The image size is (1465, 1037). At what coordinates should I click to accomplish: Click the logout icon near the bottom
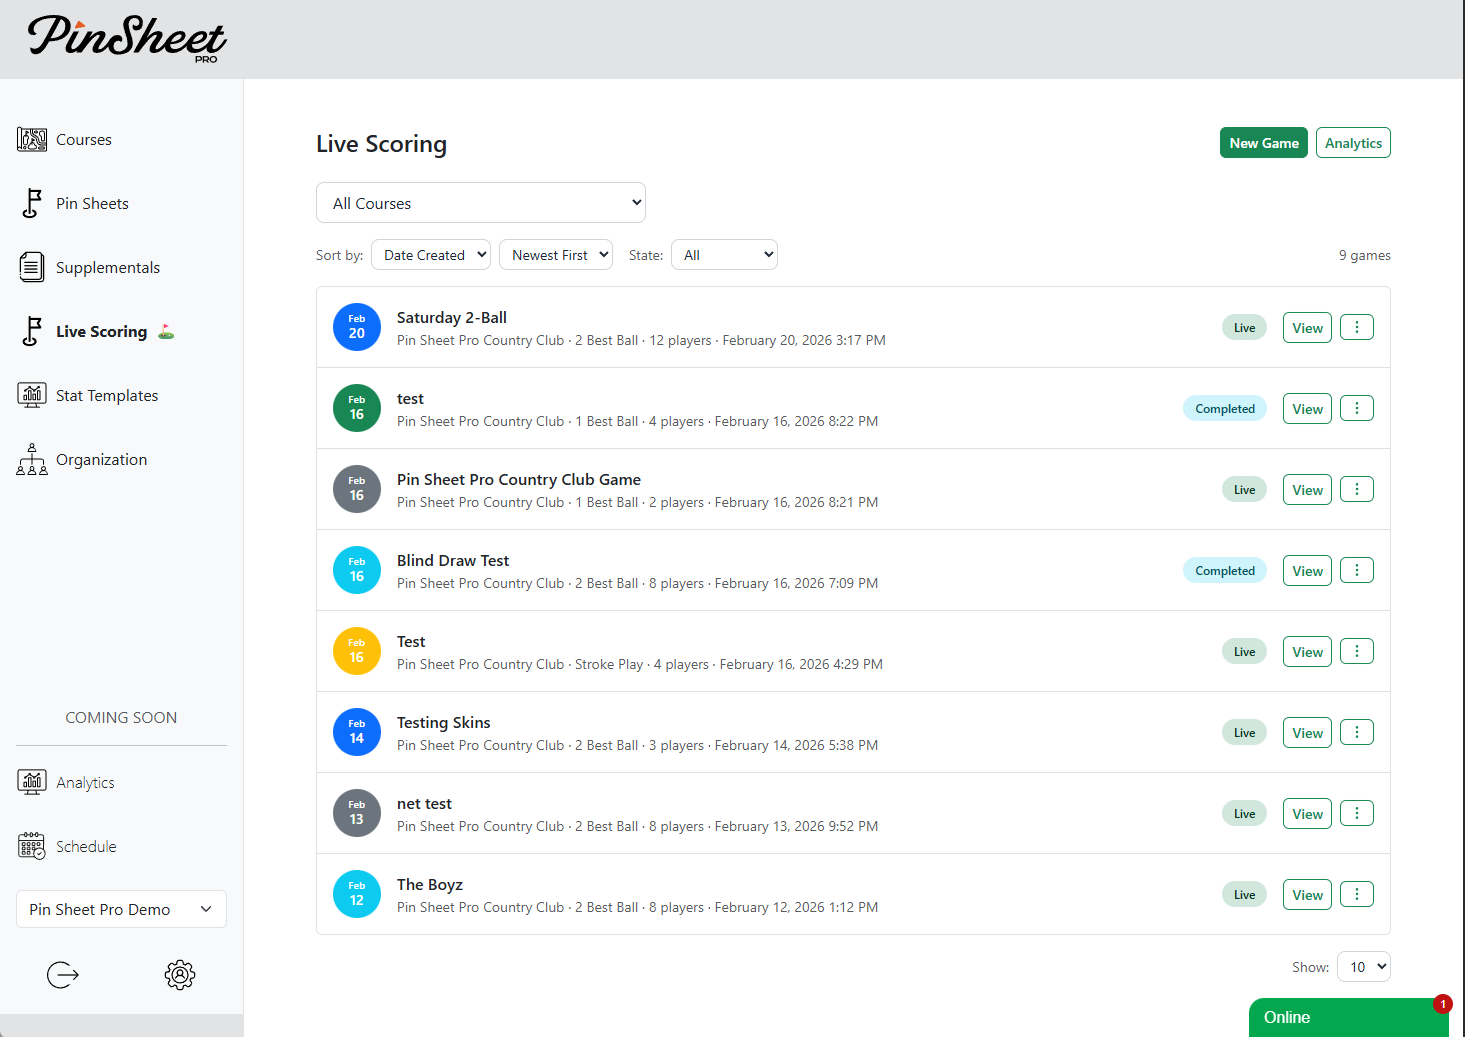(62, 975)
